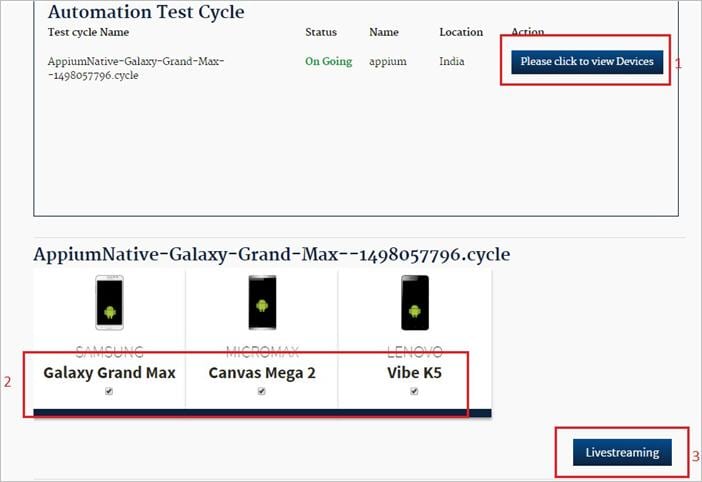Click the 'India' location cell
Screen dimensions: 702x482
(x=452, y=61)
